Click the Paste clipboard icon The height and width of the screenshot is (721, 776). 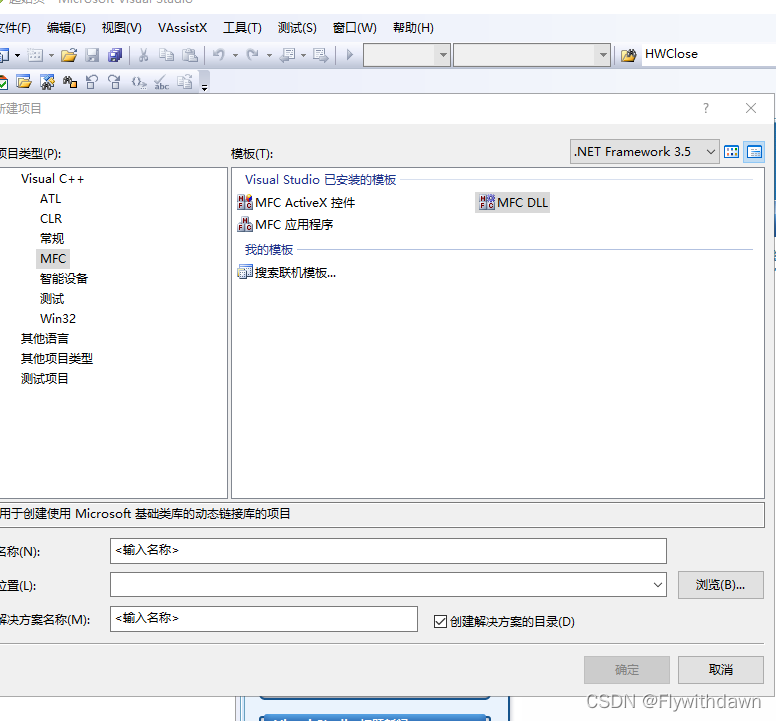(x=190, y=55)
